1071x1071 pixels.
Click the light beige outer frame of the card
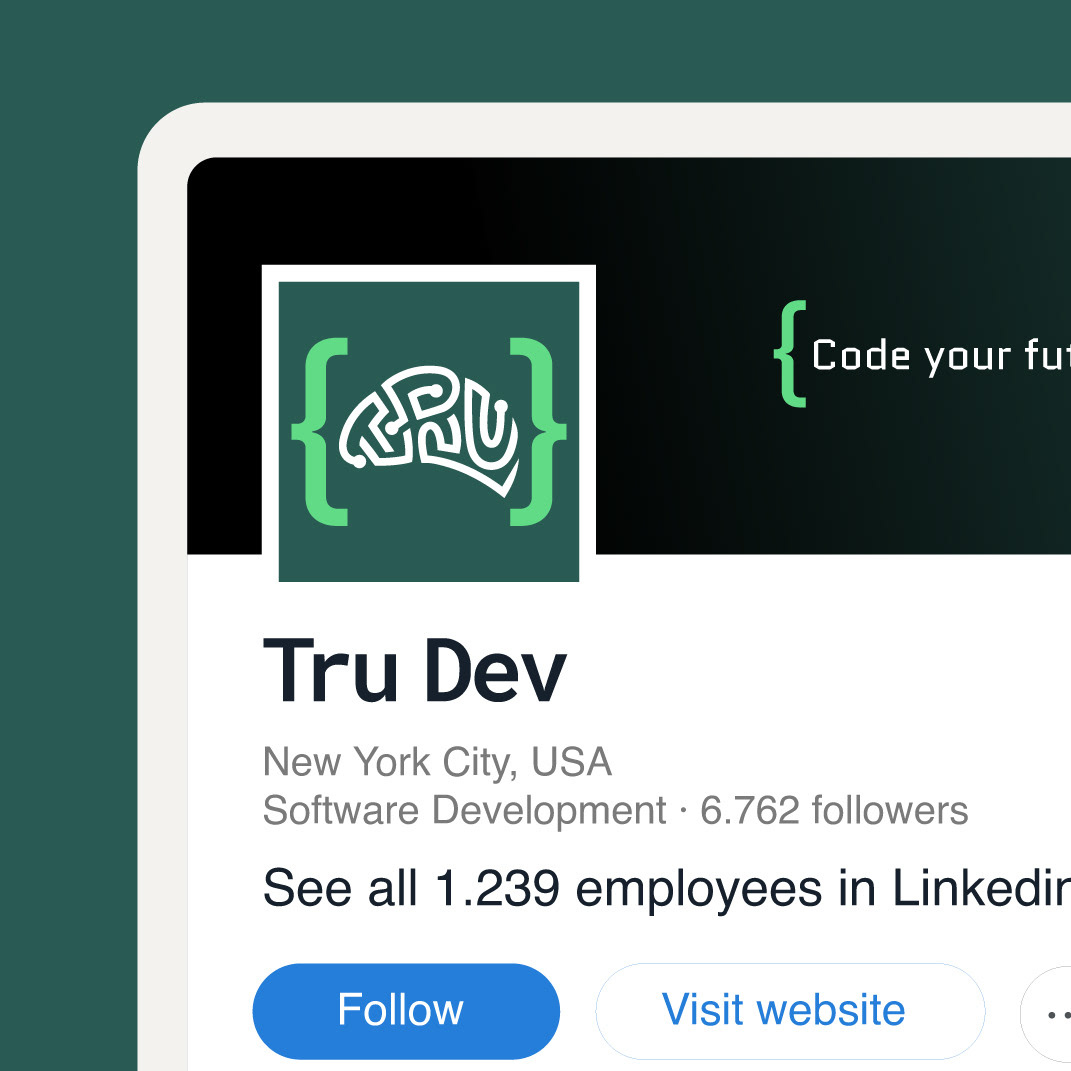click(x=162, y=600)
